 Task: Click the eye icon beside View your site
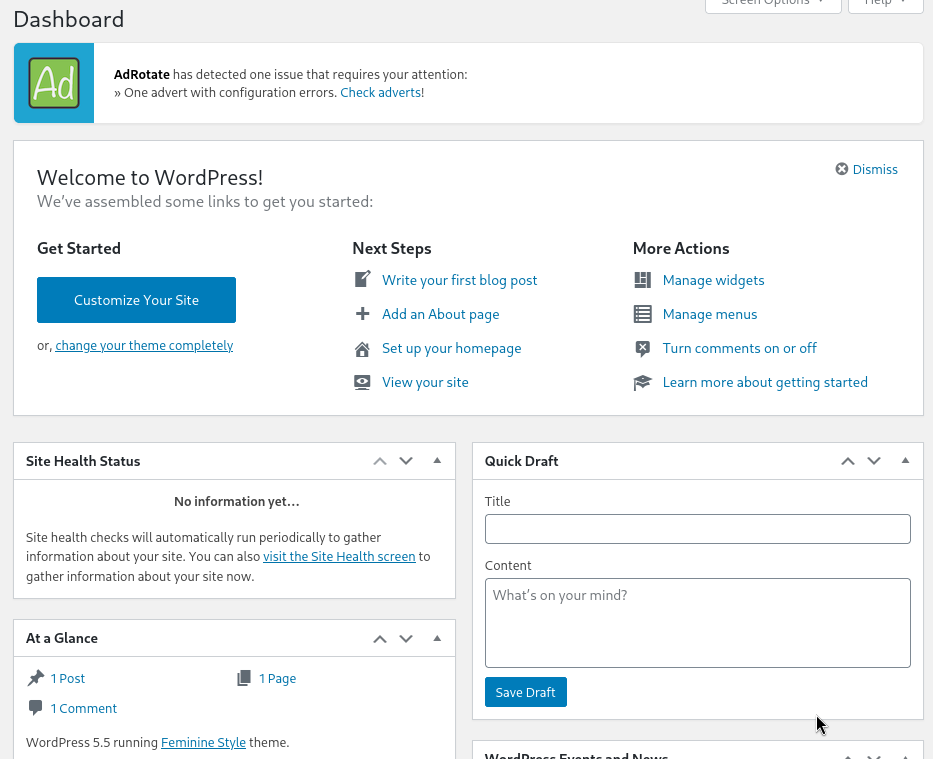363,382
